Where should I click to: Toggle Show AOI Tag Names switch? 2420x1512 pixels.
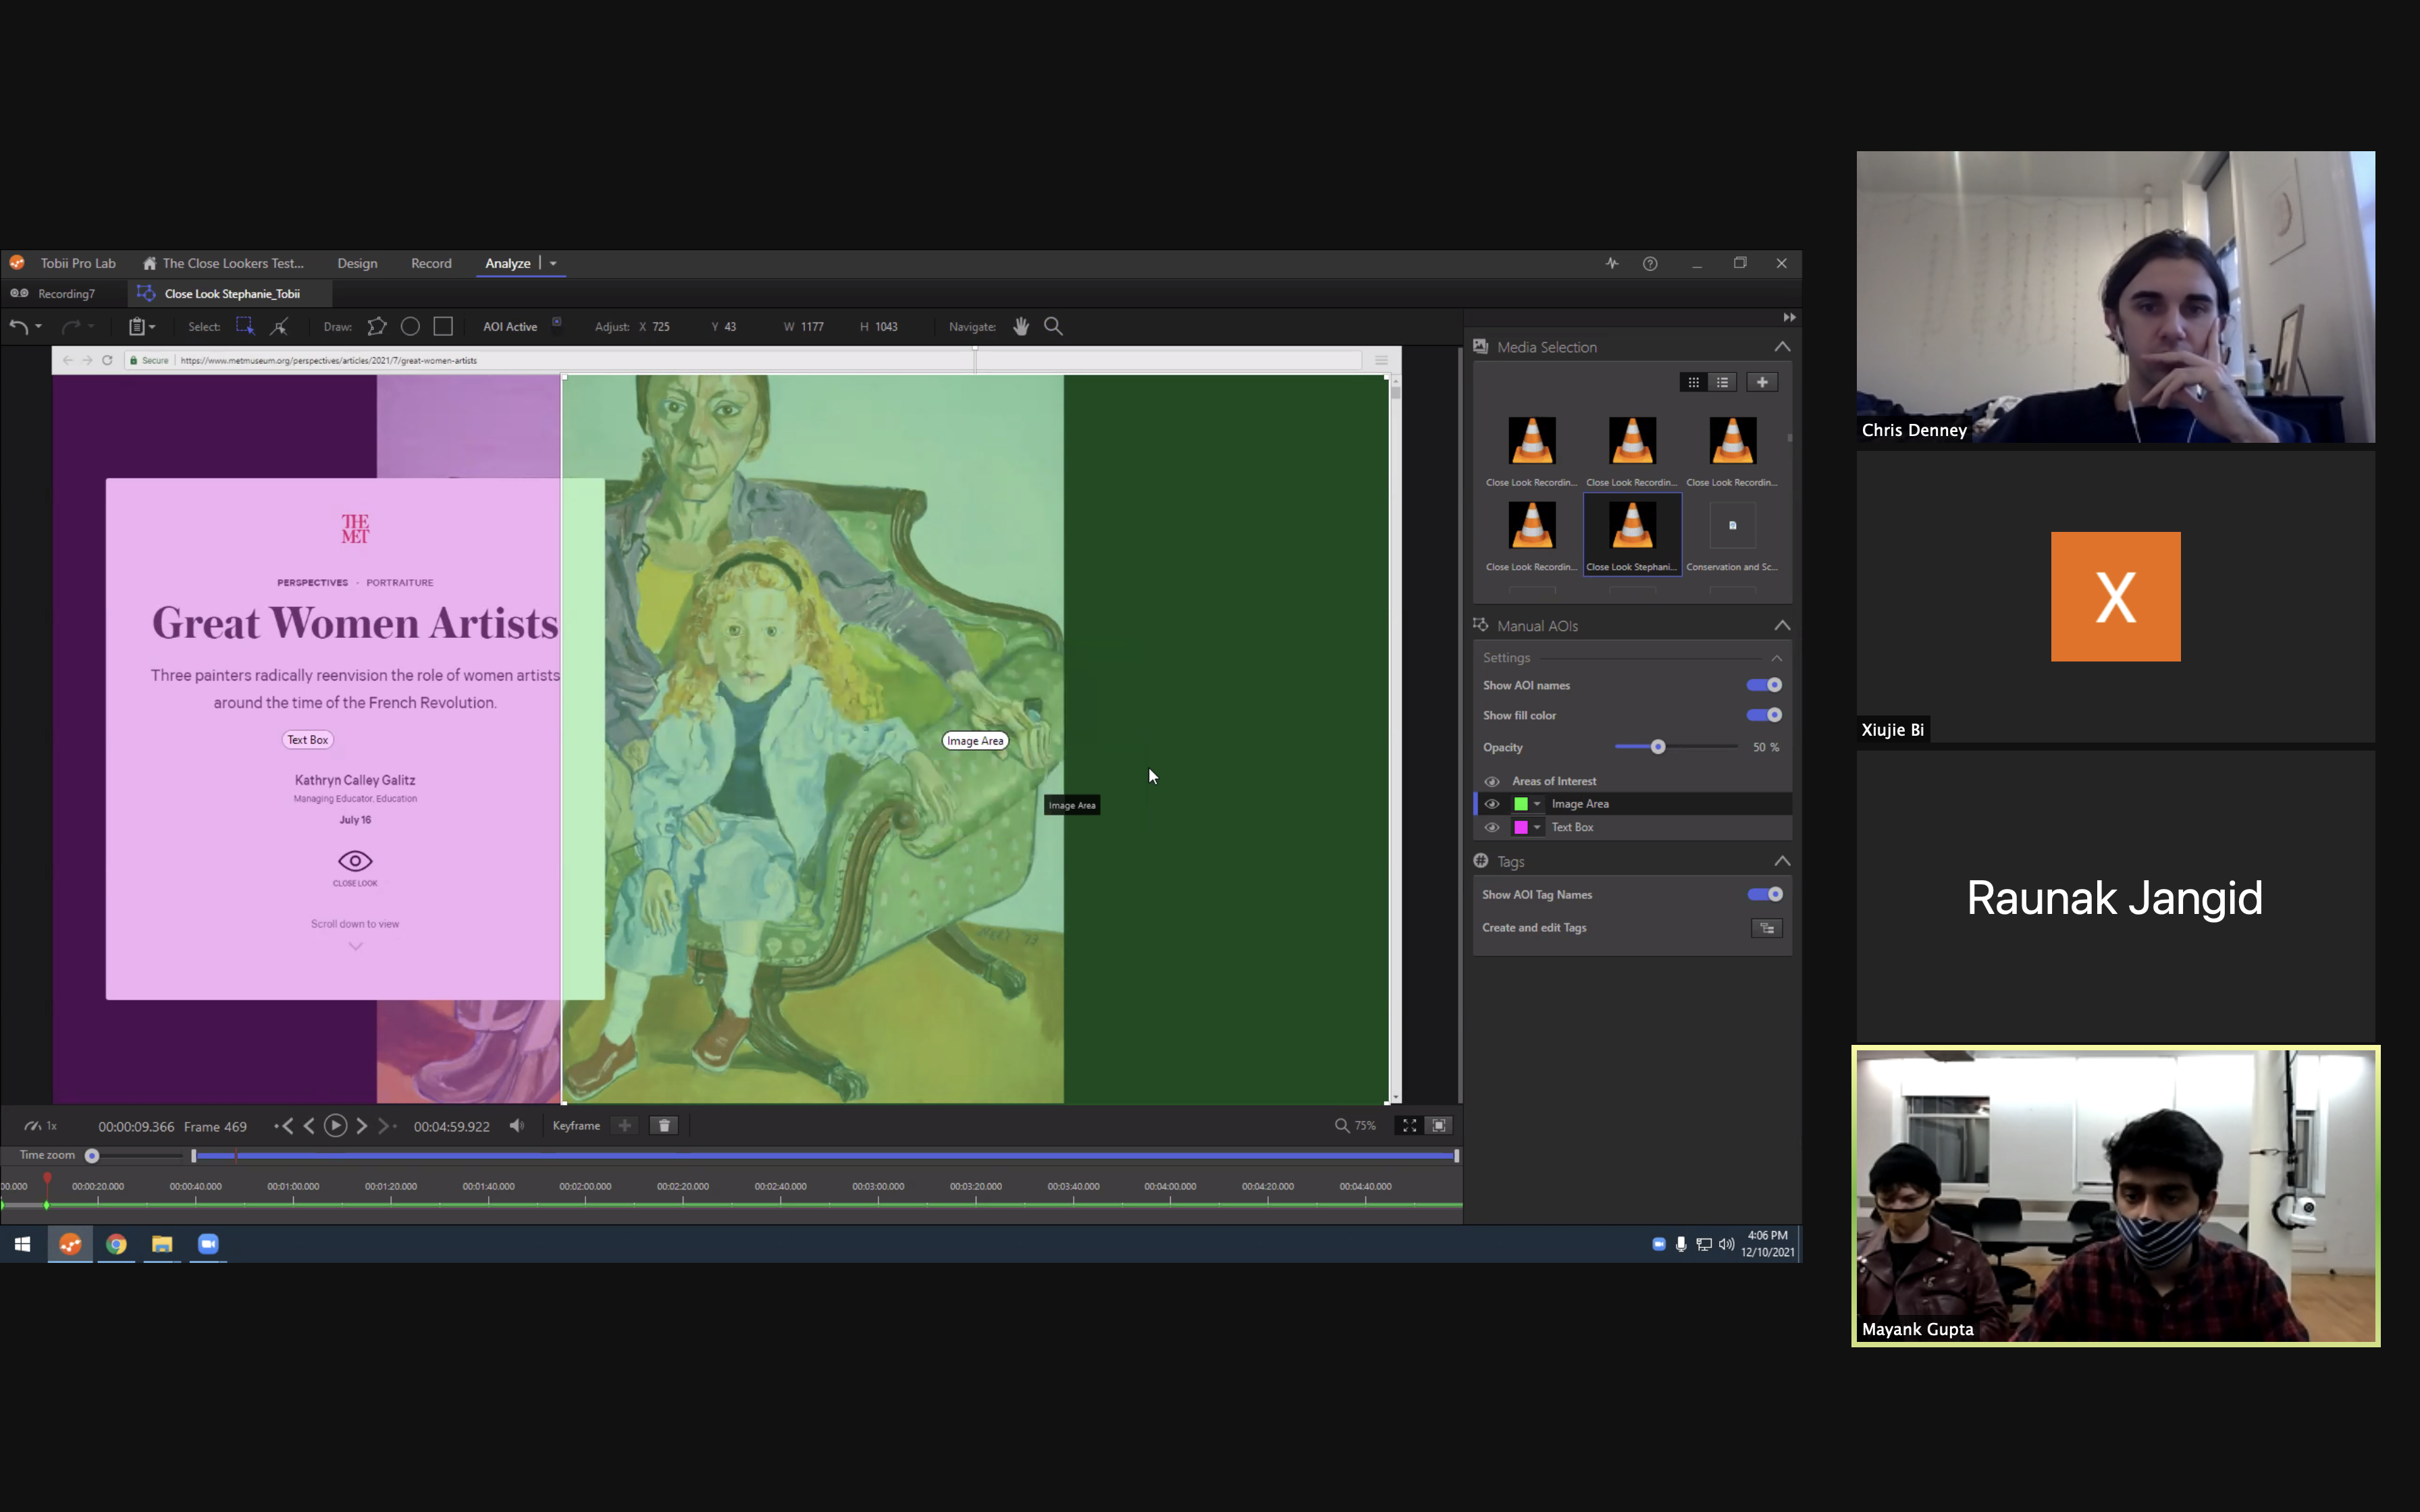(x=1764, y=894)
